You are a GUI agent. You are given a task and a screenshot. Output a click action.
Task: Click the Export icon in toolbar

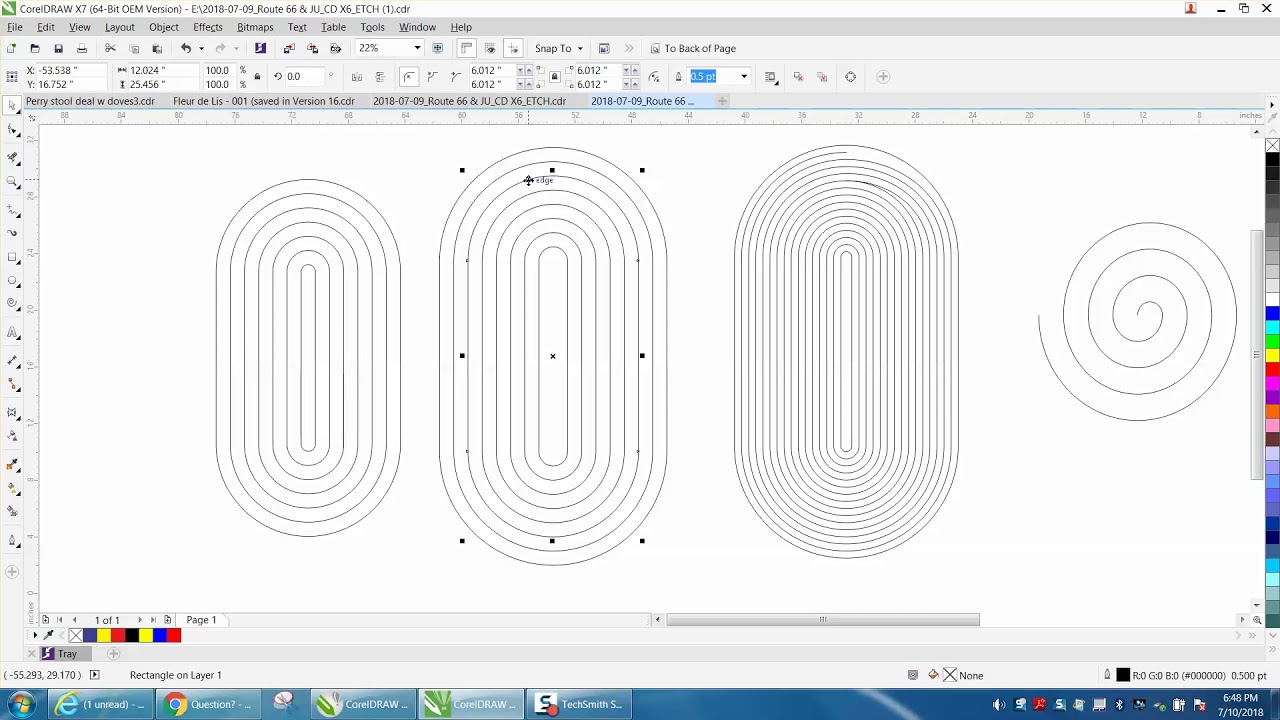313,48
